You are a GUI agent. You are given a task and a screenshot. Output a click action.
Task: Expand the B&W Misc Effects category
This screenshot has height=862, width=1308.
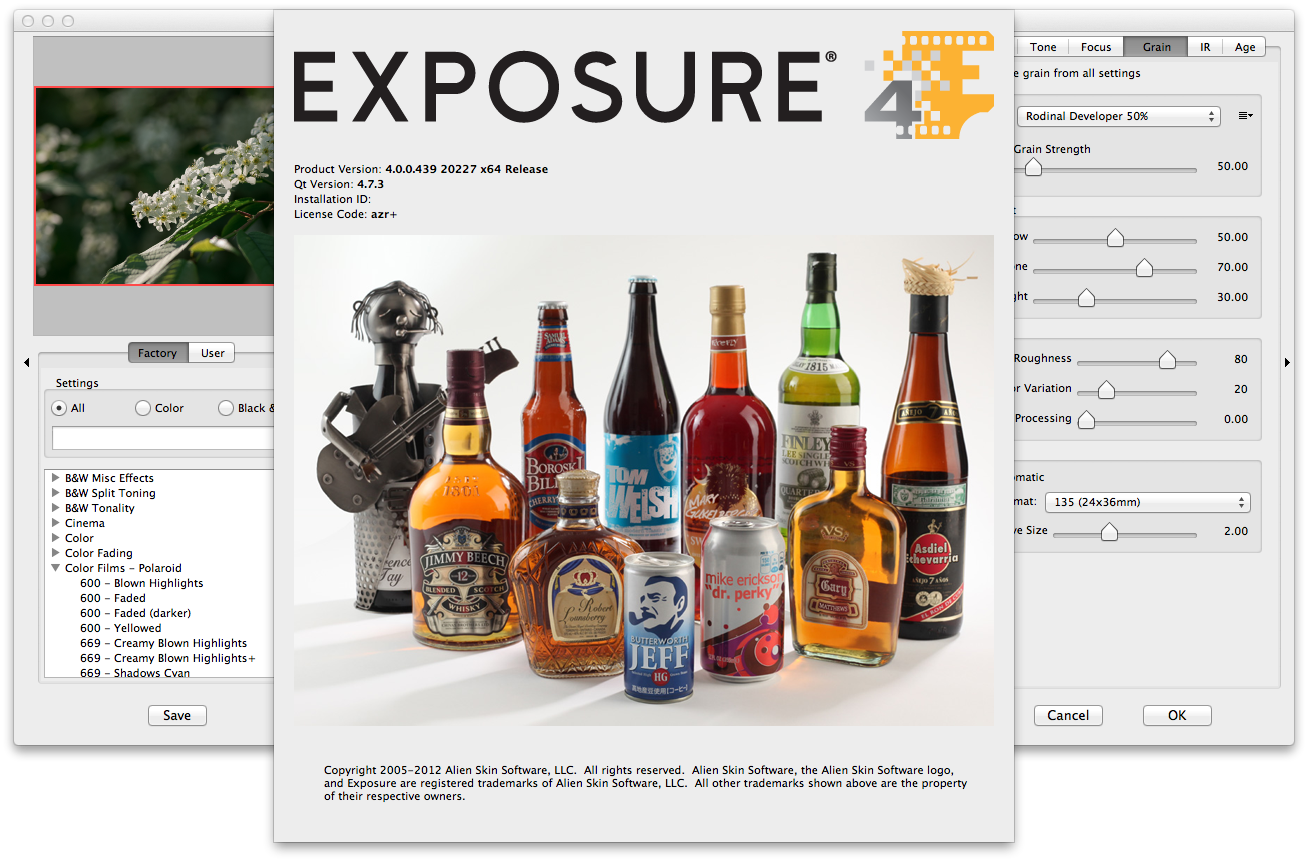(x=56, y=478)
